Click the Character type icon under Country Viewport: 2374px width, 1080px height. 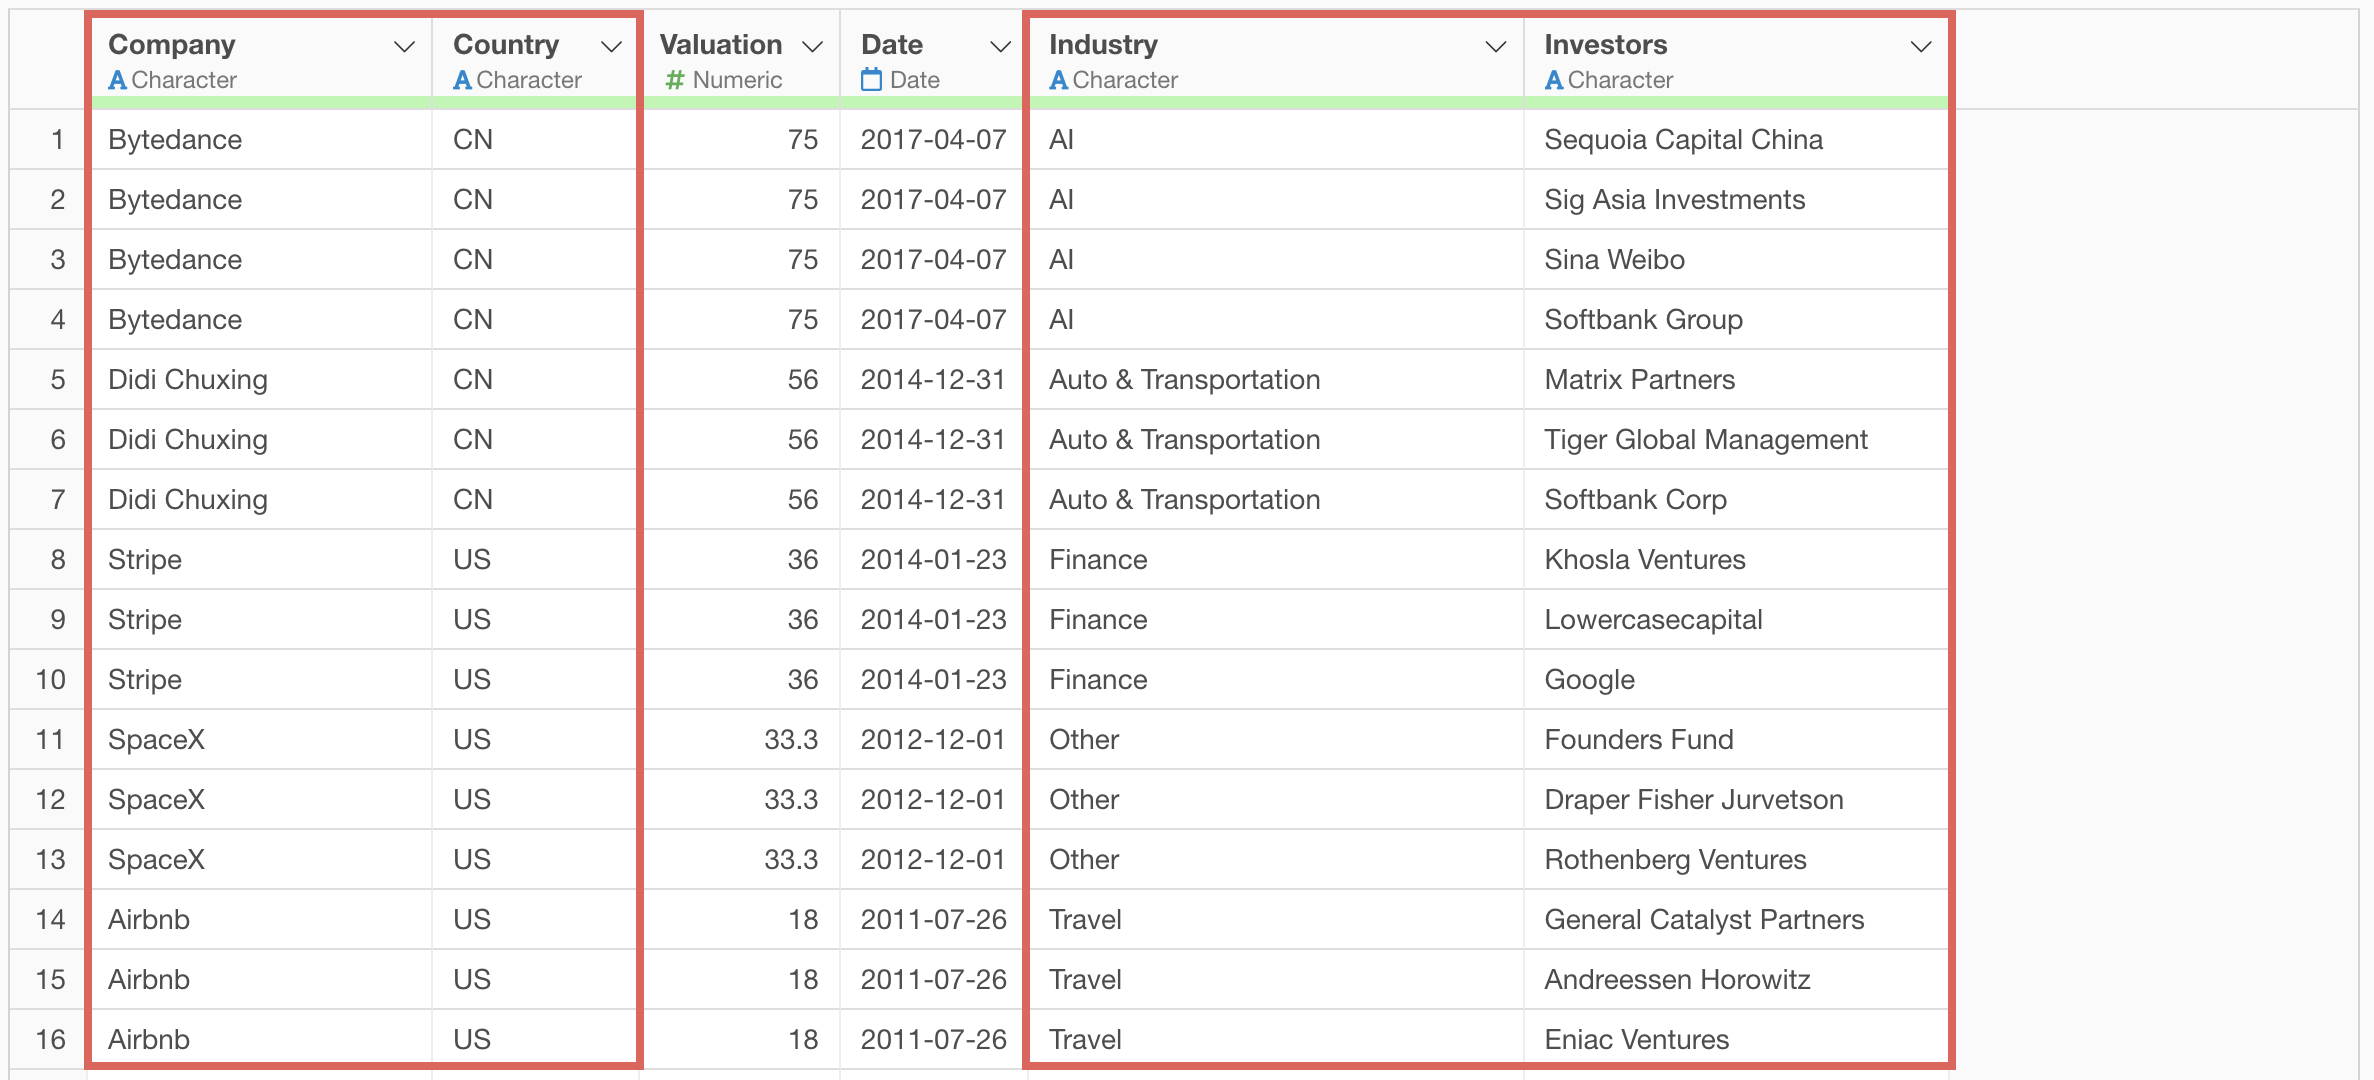click(462, 80)
